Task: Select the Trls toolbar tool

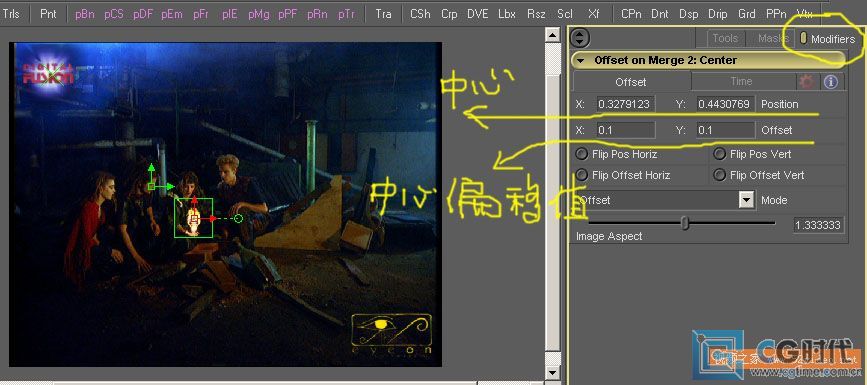Action: click(11, 14)
